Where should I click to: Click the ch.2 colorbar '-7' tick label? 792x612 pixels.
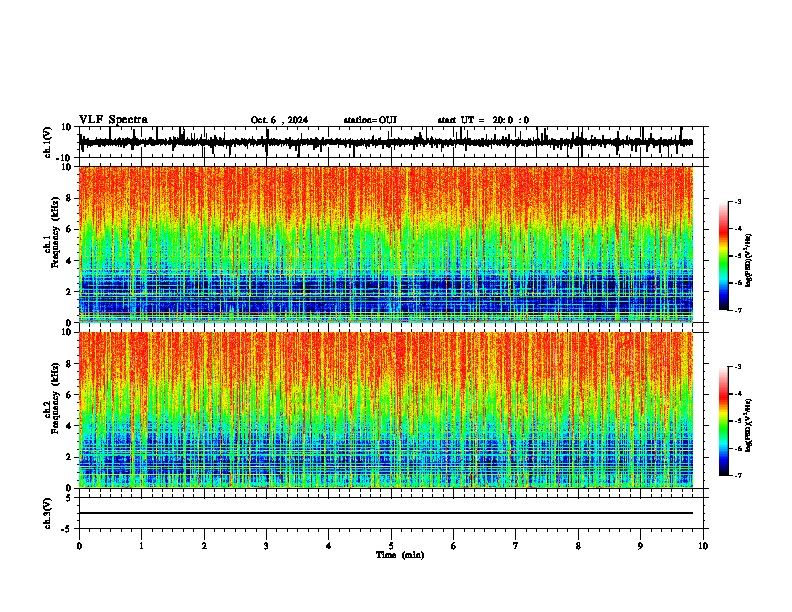click(737, 476)
